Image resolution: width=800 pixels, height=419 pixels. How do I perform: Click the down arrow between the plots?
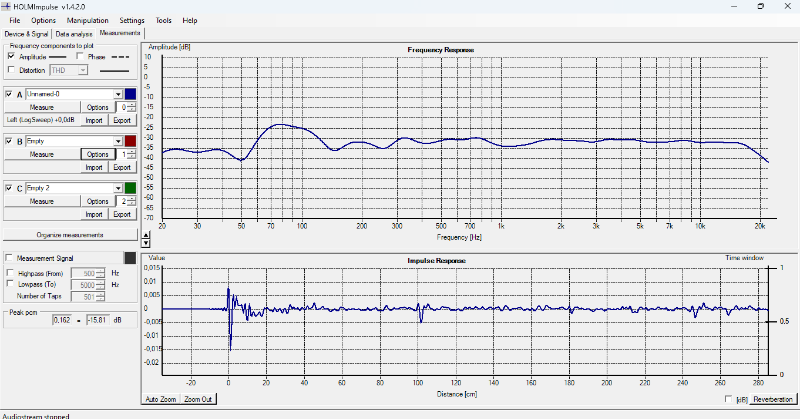click(146, 243)
